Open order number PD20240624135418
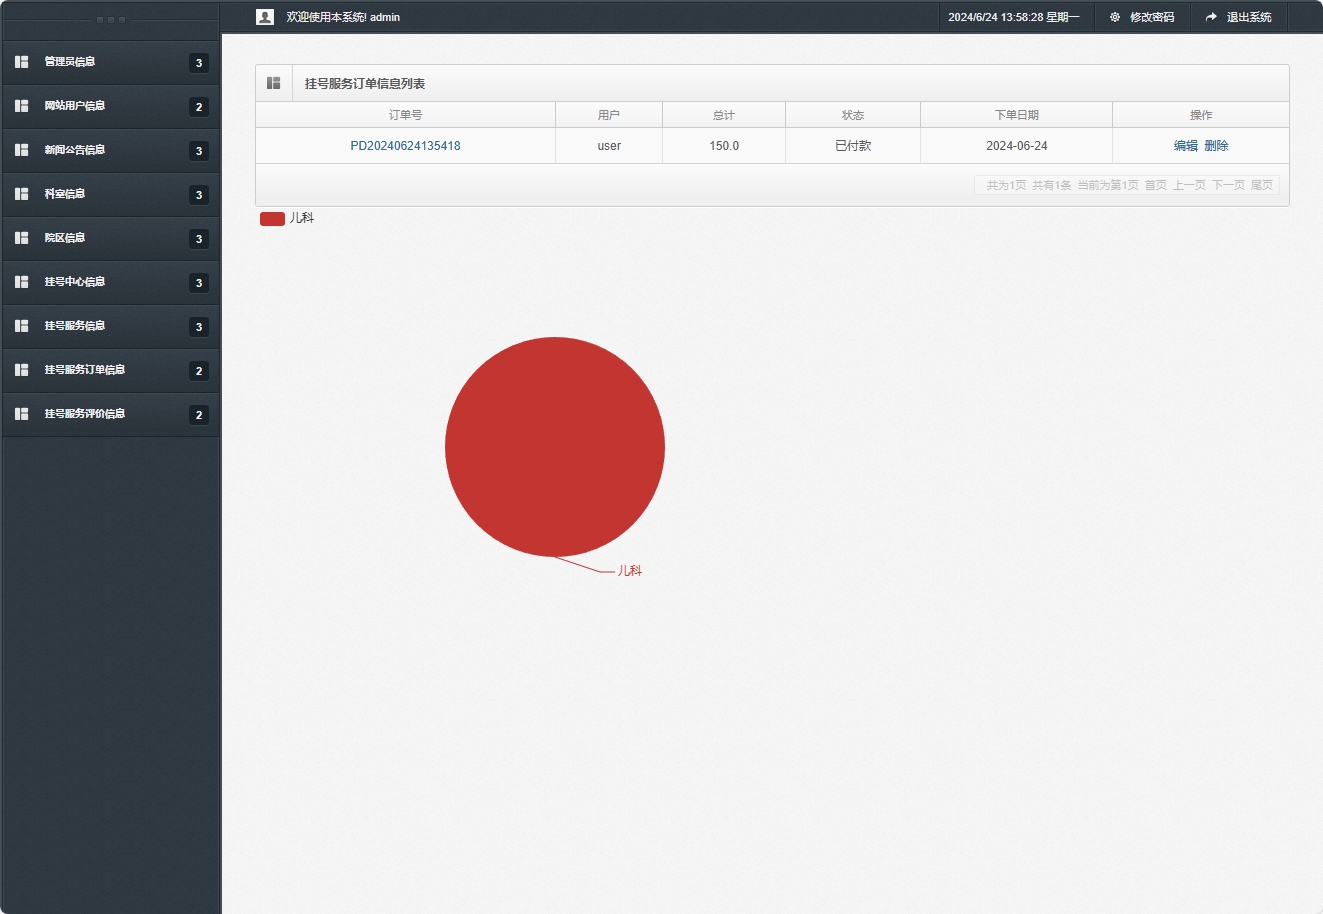Image resolution: width=1323 pixels, height=914 pixels. (405, 146)
